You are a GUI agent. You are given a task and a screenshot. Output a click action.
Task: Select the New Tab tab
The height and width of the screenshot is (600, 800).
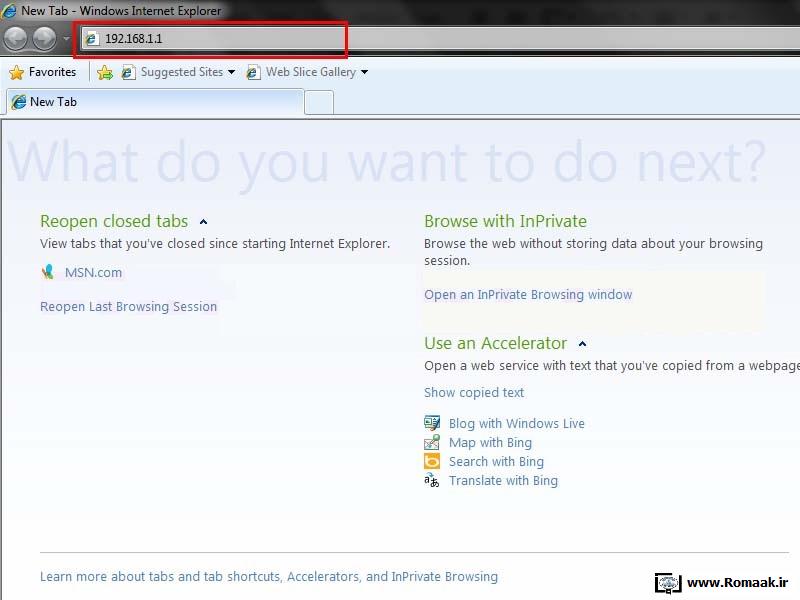[x=155, y=102]
